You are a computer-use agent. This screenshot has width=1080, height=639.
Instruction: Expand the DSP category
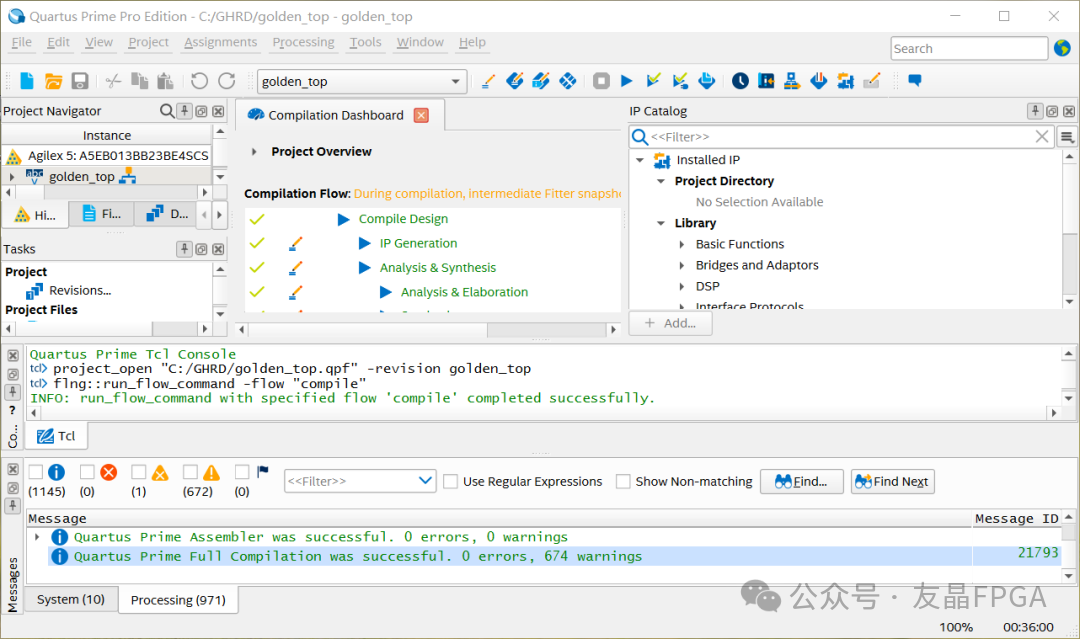pyautogui.click(x=682, y=286)
